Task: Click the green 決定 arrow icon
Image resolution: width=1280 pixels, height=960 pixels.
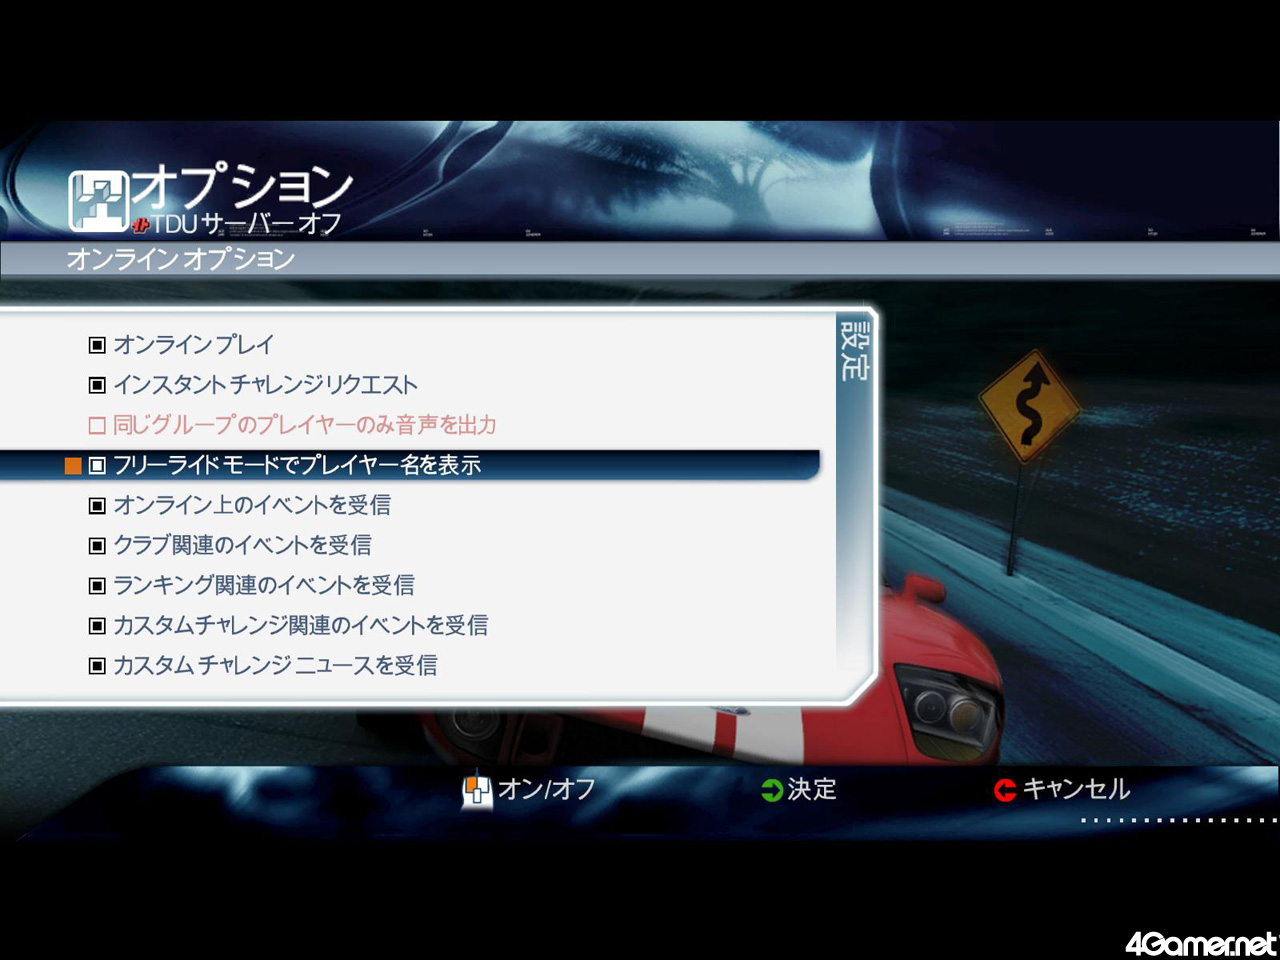Action: coord(771,791)
